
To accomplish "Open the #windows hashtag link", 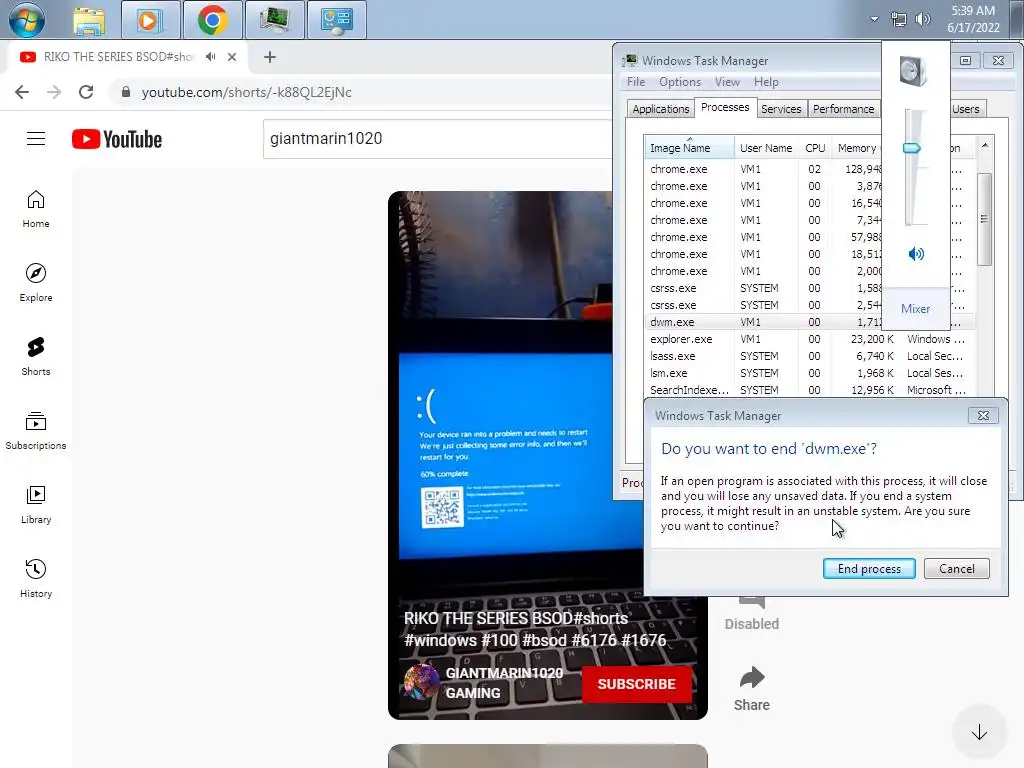I will (440, 640).
